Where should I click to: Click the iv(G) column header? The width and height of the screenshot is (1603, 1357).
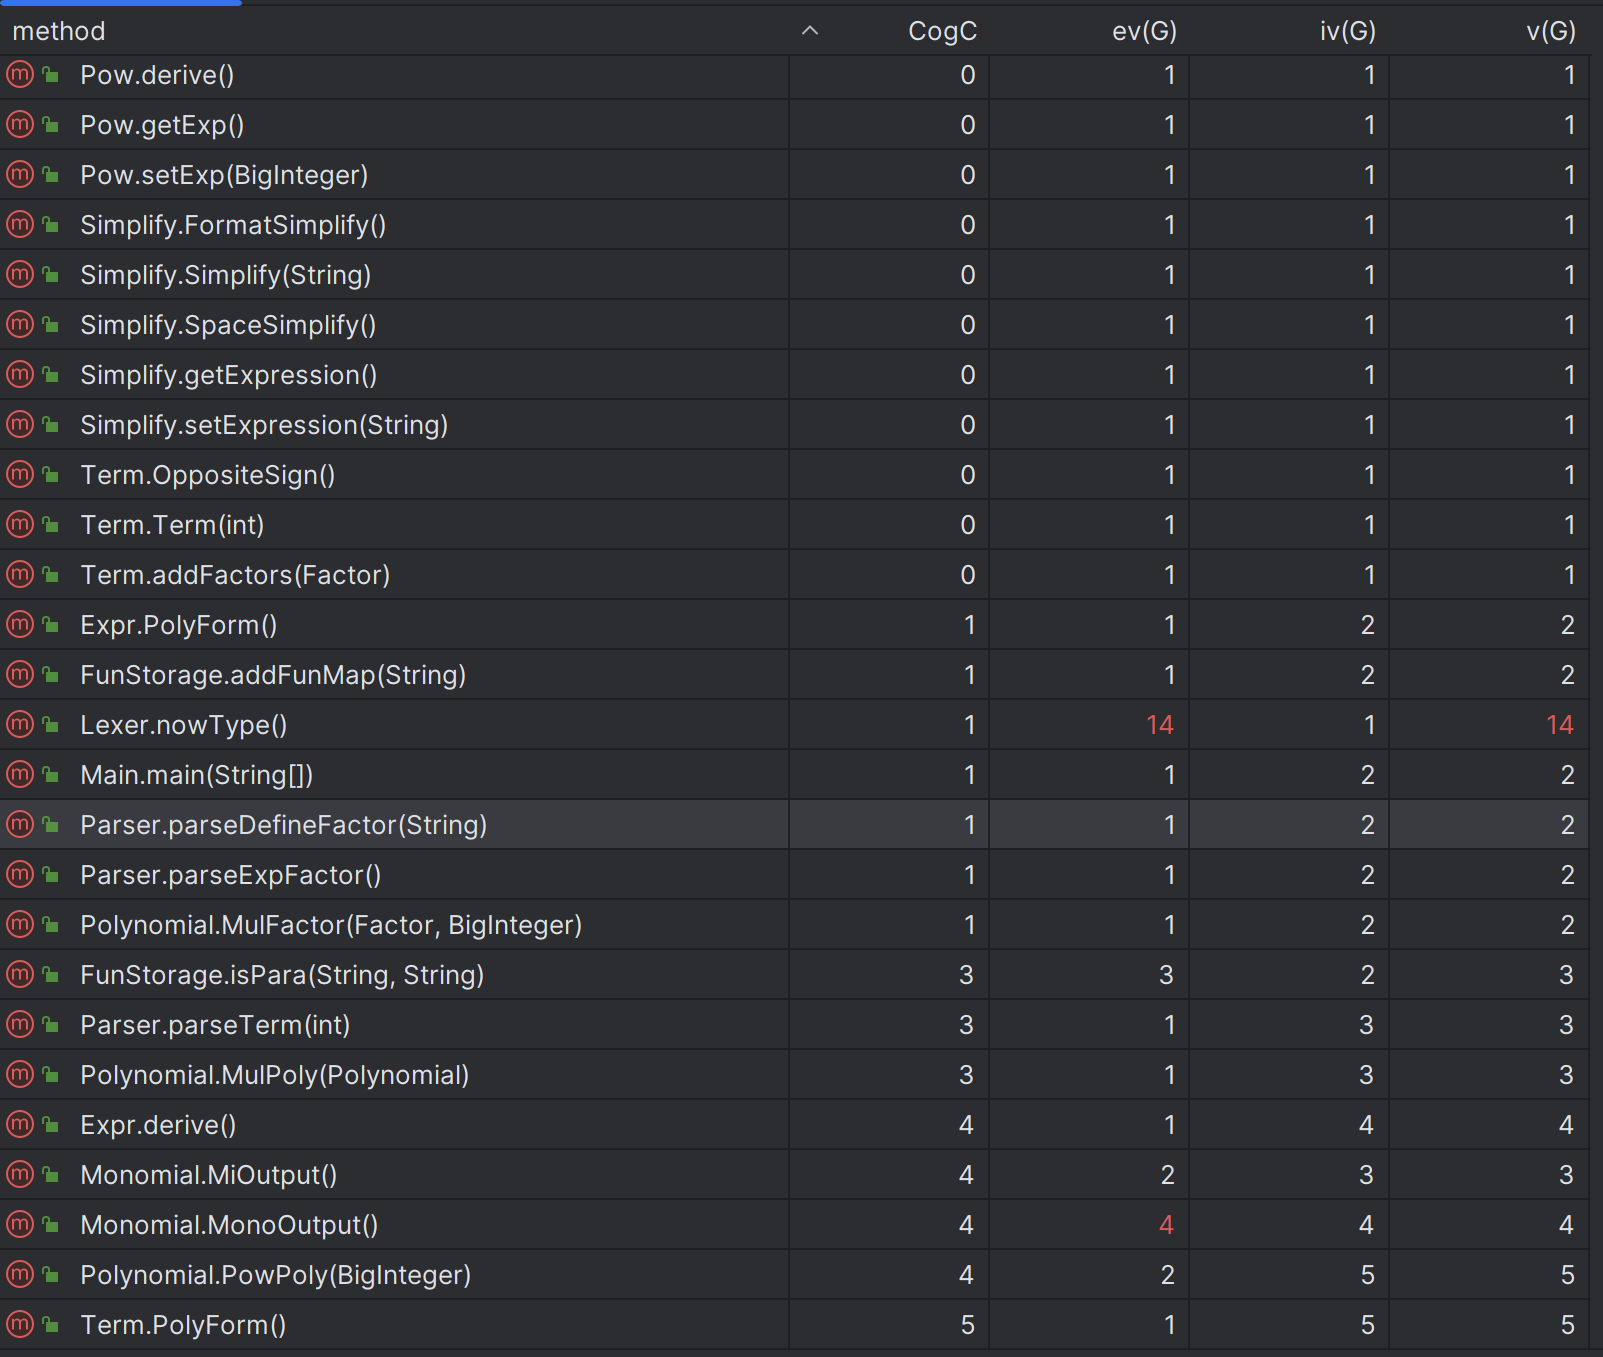coord(1347,31)
